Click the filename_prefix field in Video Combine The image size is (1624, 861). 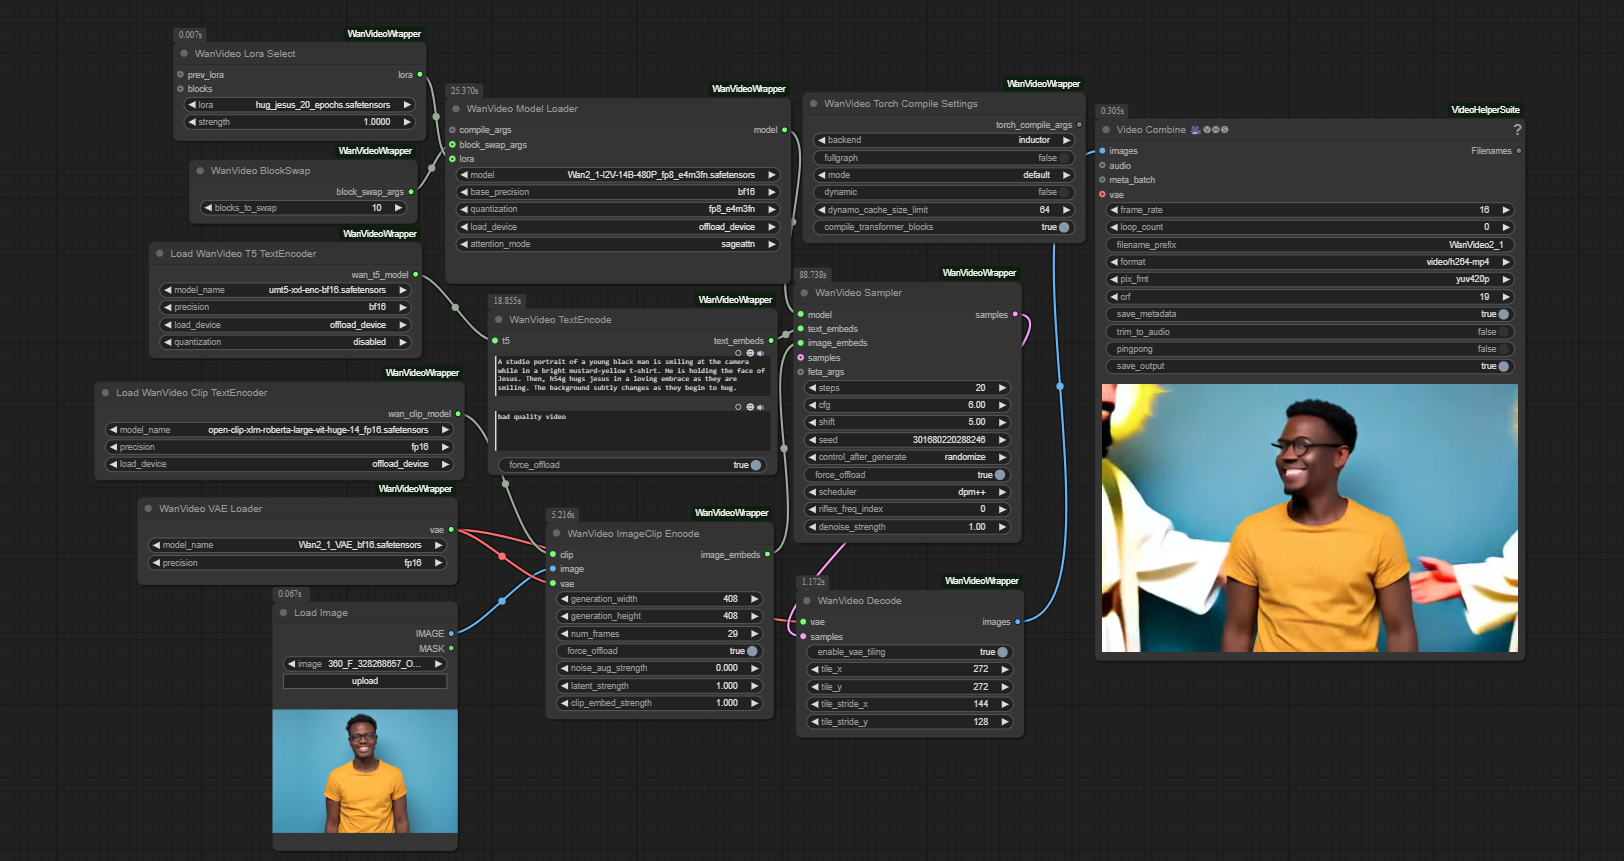[x=1310, y=245]
